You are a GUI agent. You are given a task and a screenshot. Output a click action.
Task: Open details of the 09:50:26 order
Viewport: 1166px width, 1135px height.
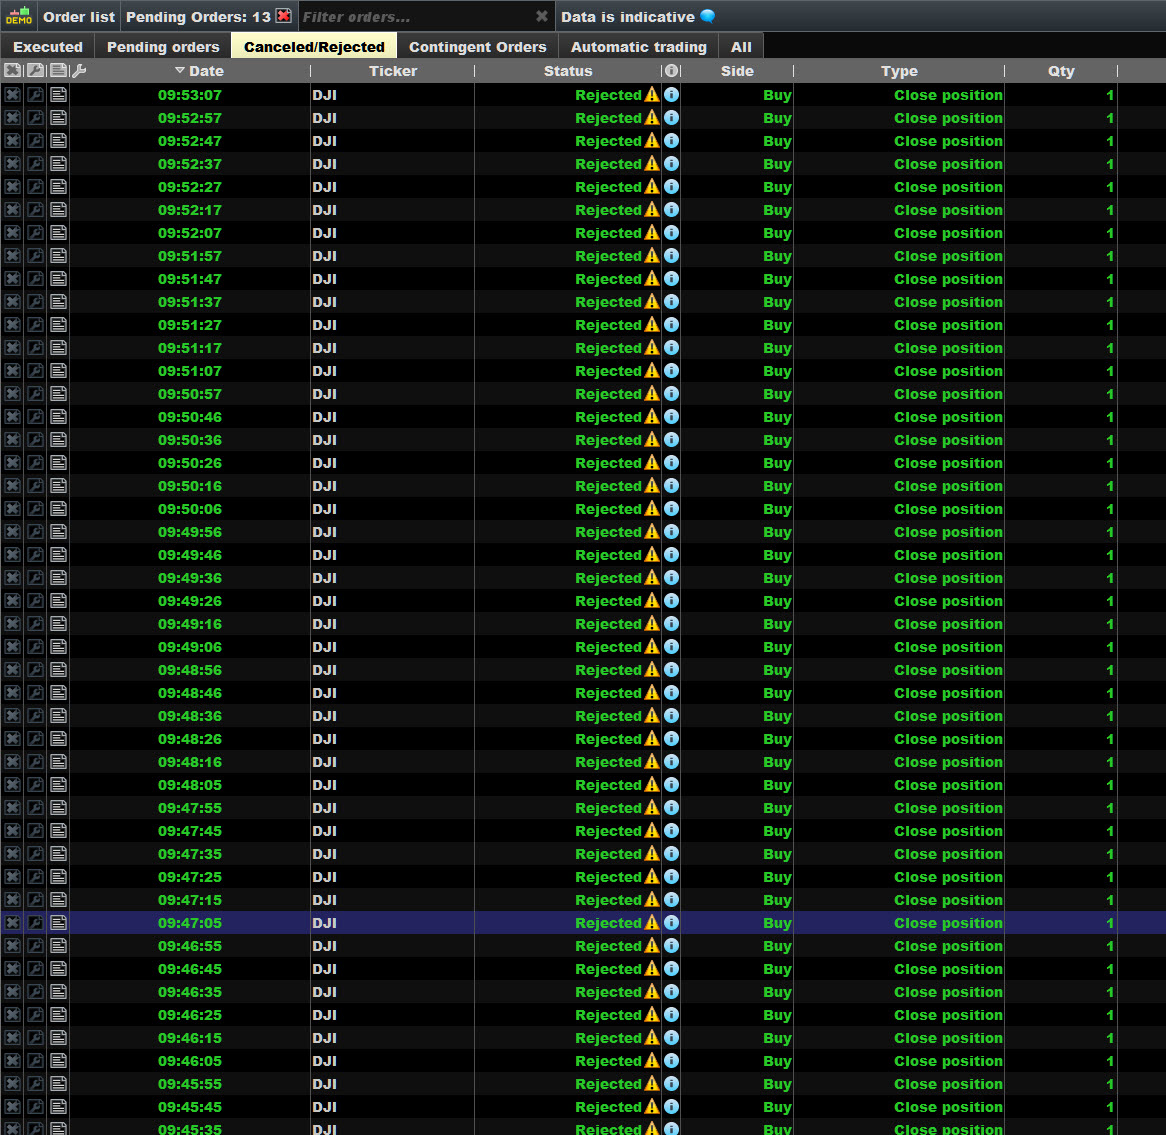pyautogui.click(x=59, y=463)
